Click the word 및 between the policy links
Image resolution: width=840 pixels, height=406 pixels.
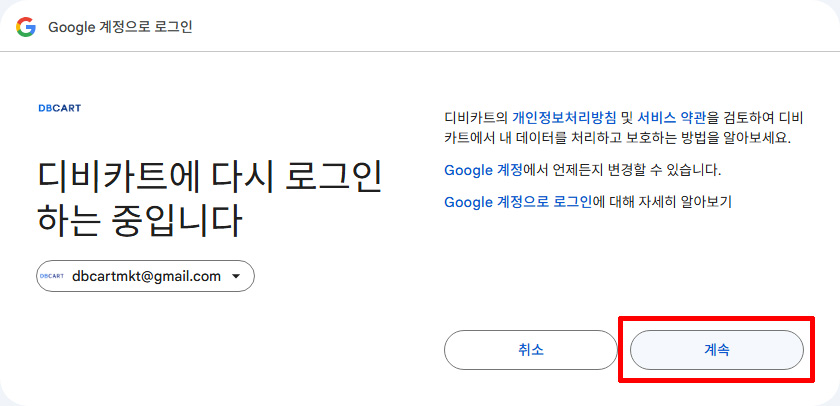pyautogui.click(x=627, y=117)
